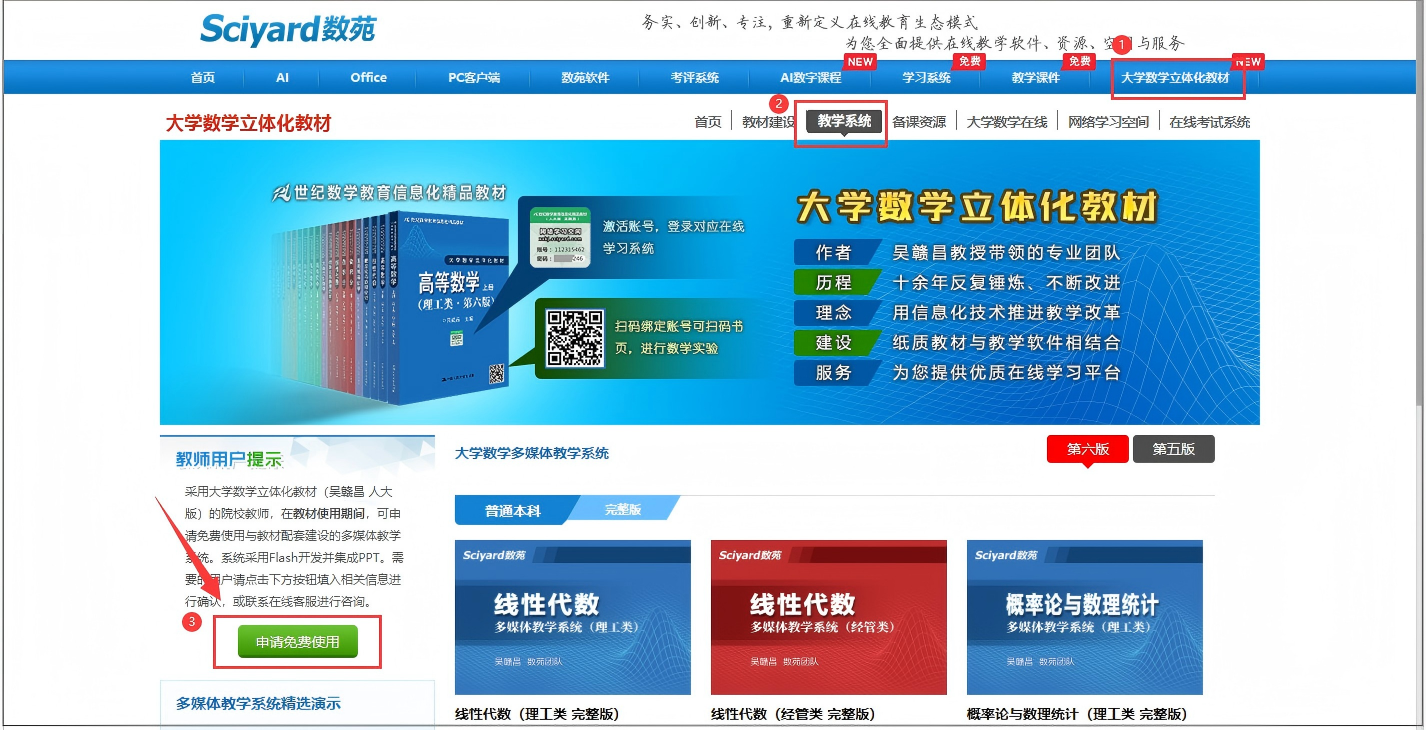Click the yellow 大学数学立体化教材 banner title
1426x730 pixels.
pyautogui.click(x=977, y=208)
